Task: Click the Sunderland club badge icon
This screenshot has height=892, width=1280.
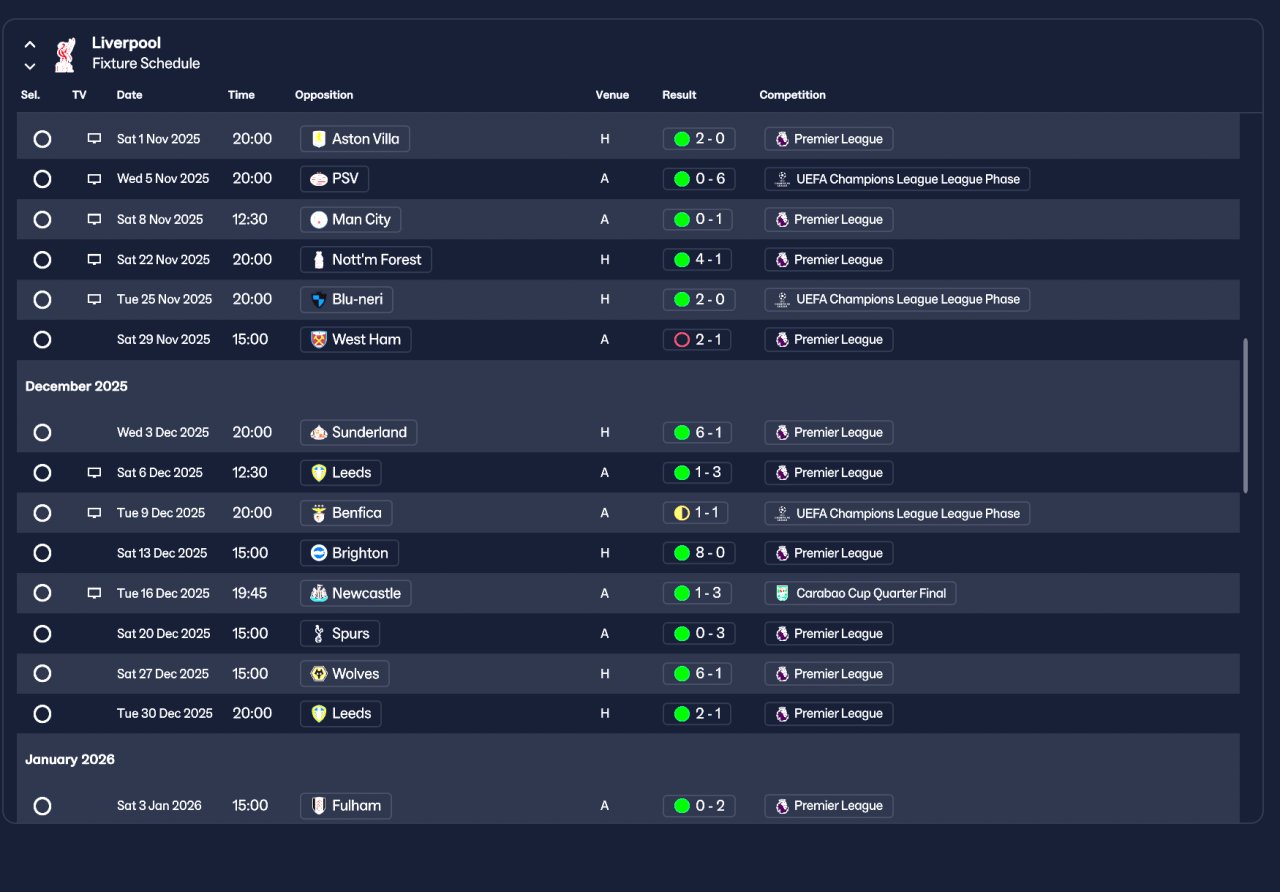Action: [319, 433]
